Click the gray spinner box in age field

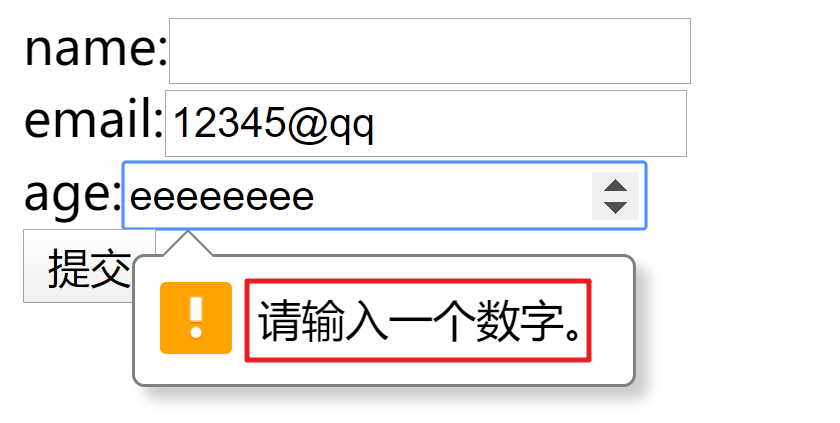coord(615,196)
